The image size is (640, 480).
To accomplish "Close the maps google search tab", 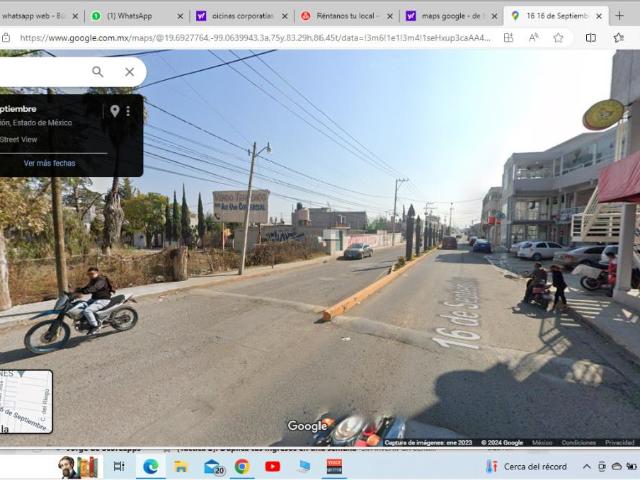I will [x=494, y=16].
